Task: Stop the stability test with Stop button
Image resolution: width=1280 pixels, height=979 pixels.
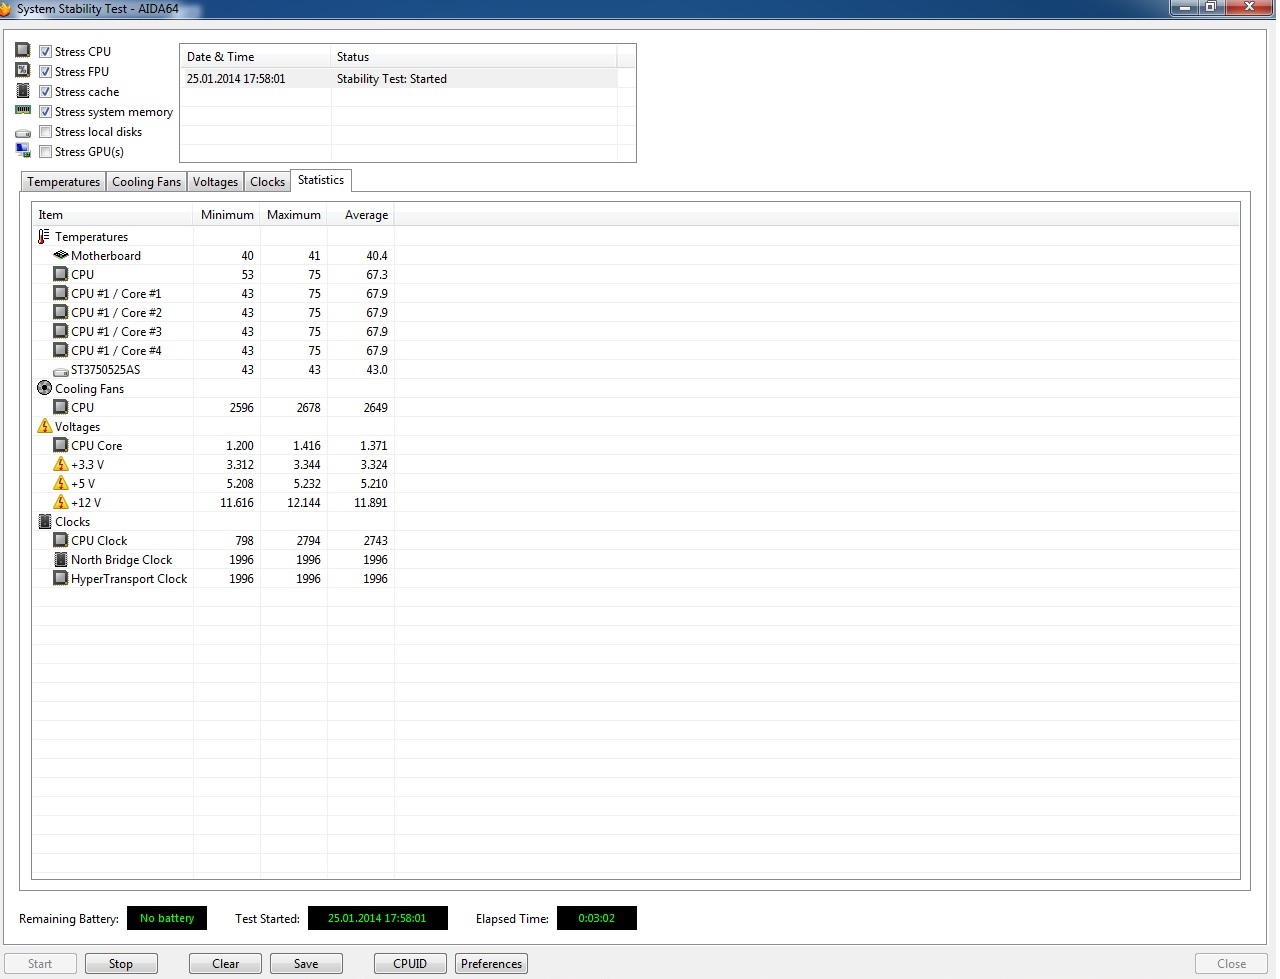Action: tap(121, 964)
